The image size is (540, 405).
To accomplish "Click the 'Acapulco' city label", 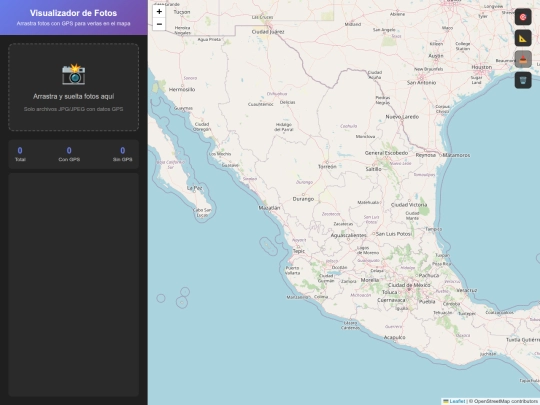I will [394, 338].
